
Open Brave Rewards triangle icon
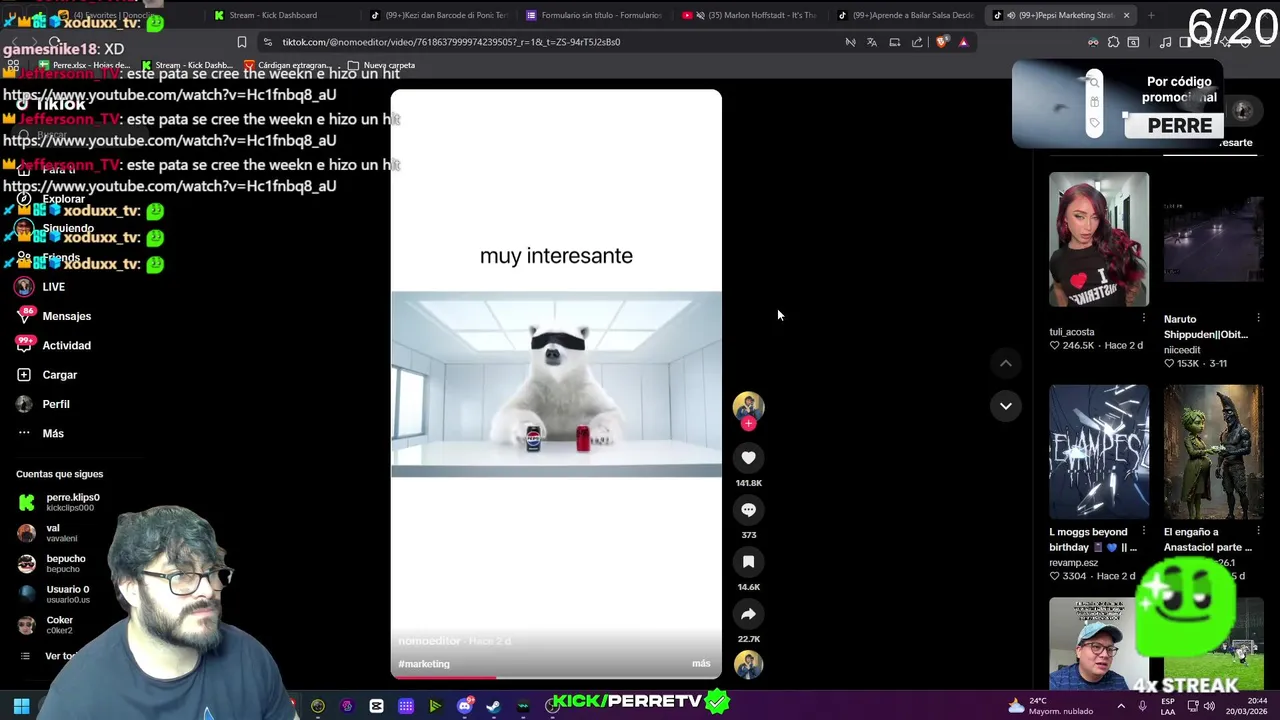click(963, 42)
